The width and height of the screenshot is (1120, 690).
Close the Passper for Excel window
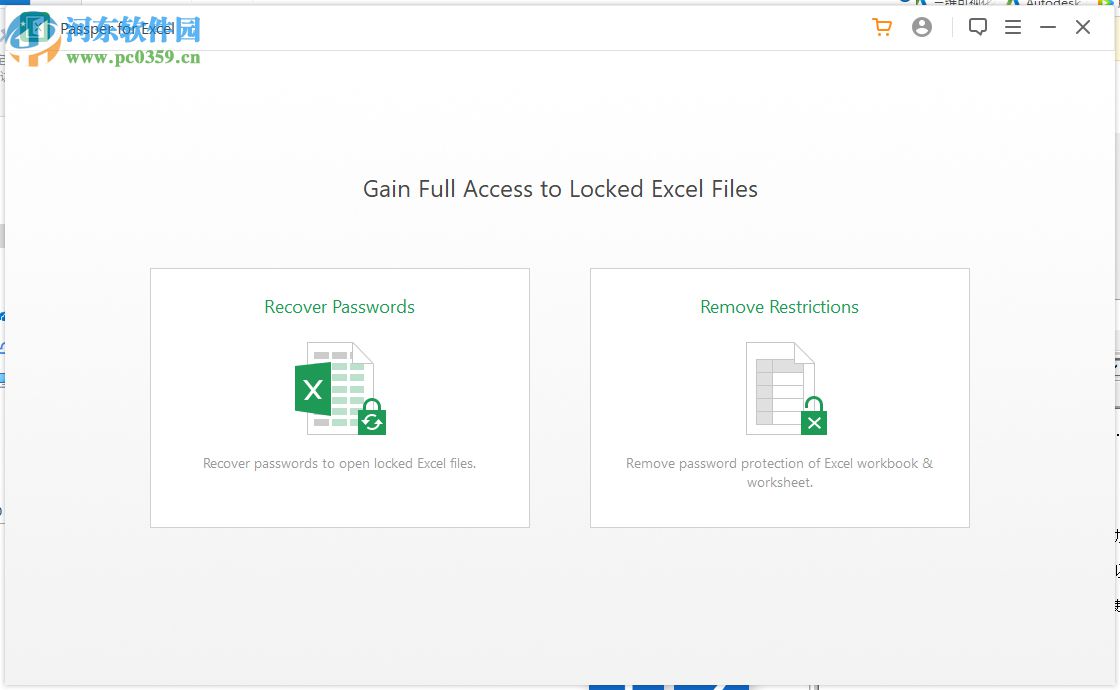pos(1083,27)
